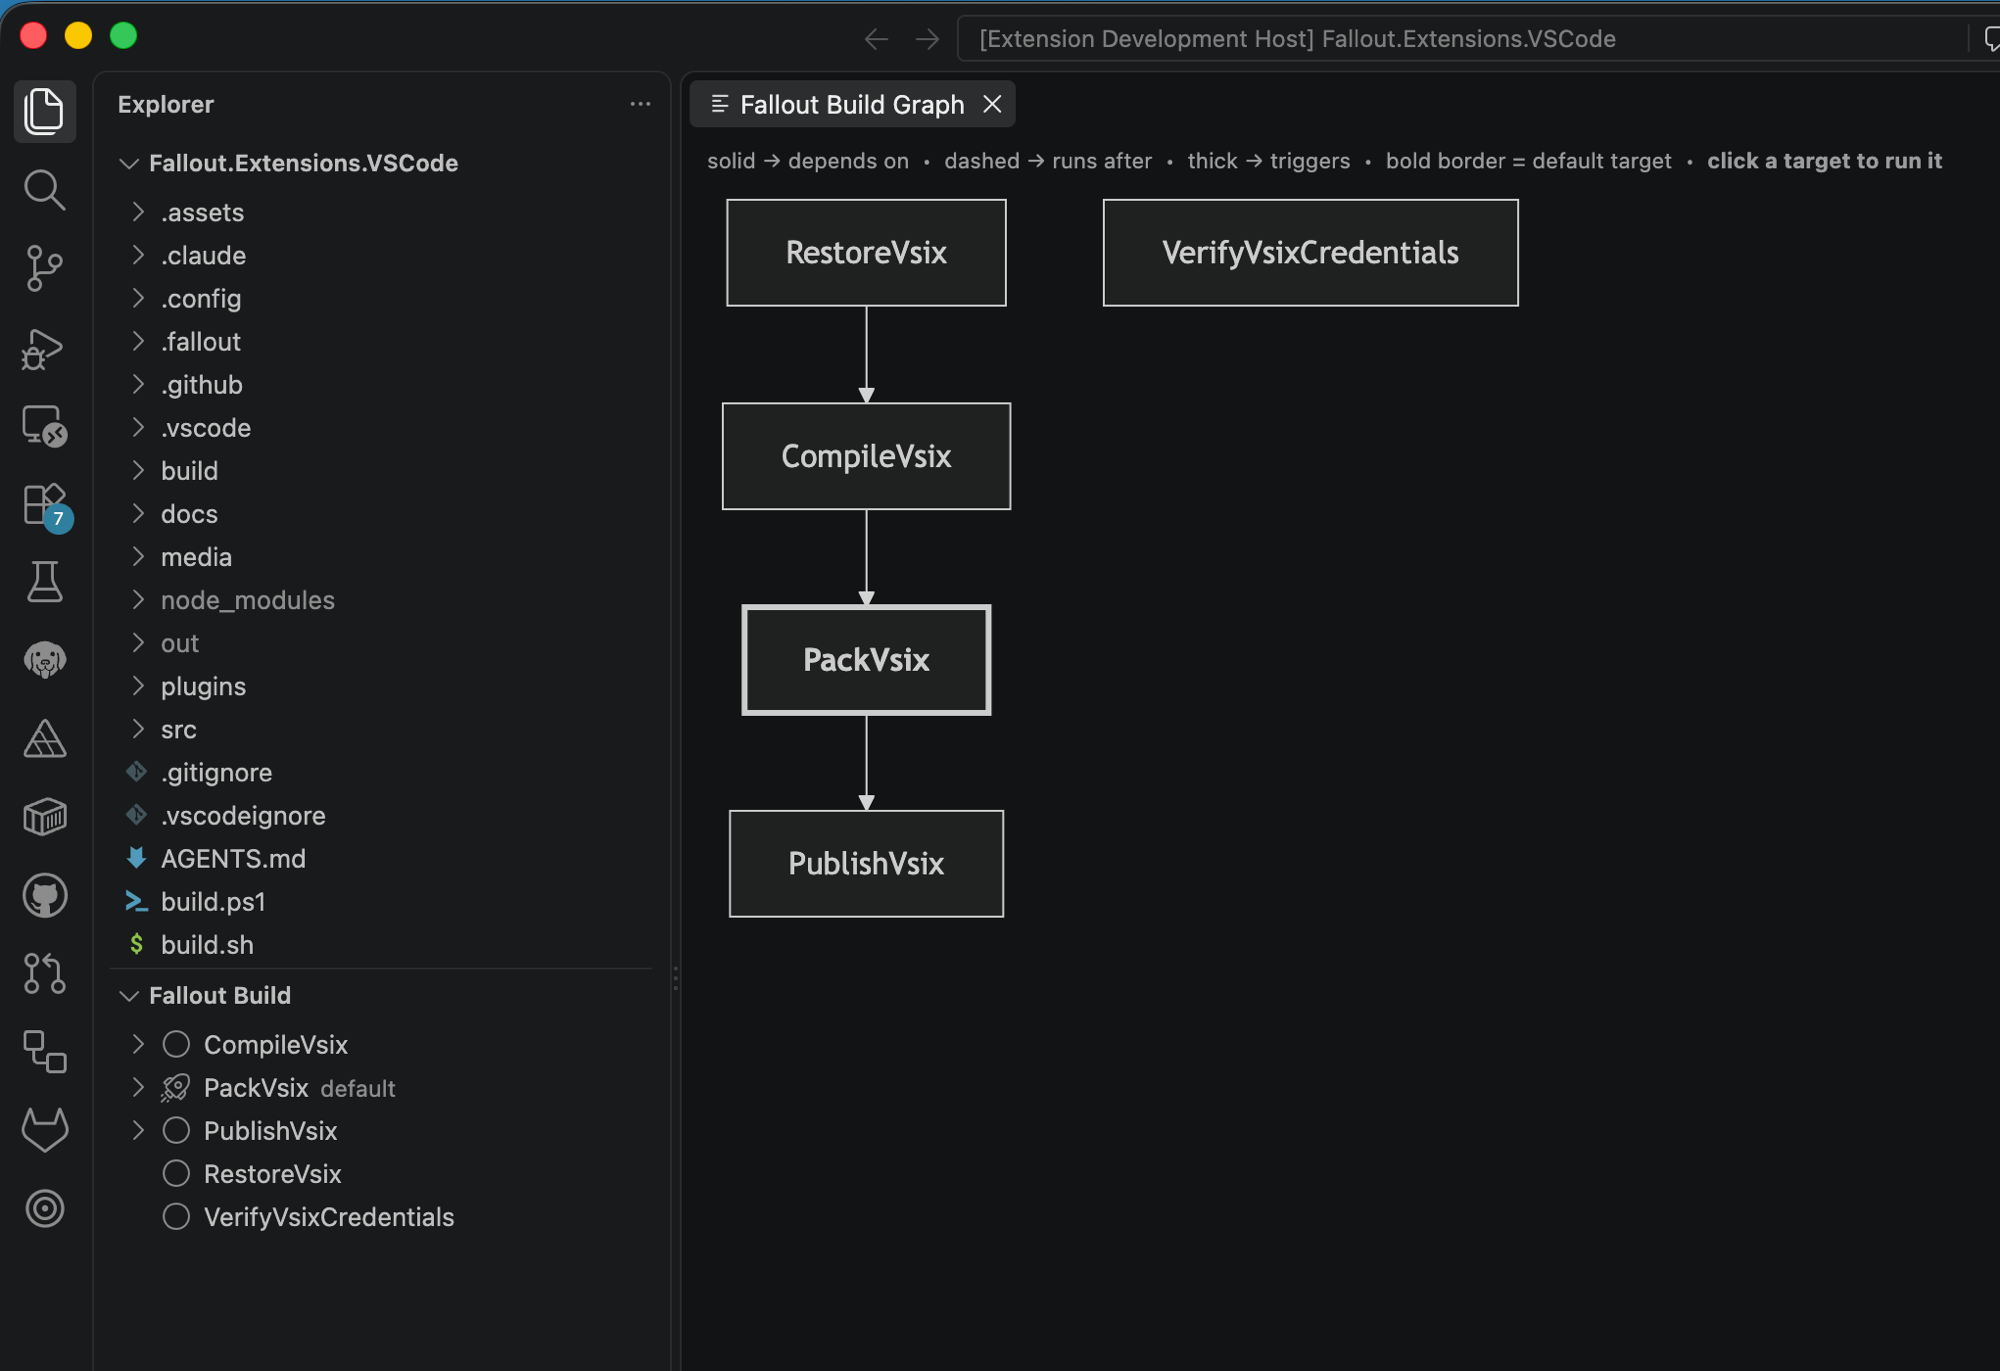Go forward with the navigation right arrow
Image resolution: width=2000 pixels, height=1371 pixels.
tap(928, 39)
